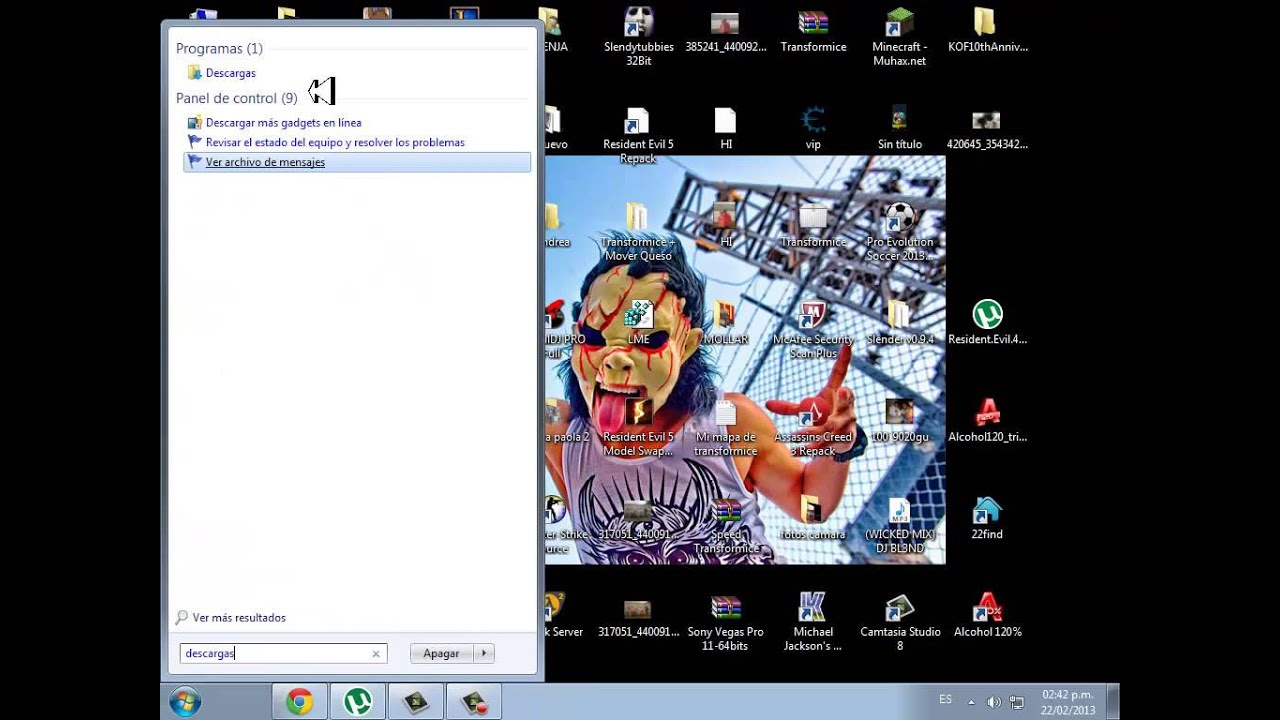Select the top-row Transformice archive icon
The width and height of the screenshot is (1280, 720).
tap(813, 30)
